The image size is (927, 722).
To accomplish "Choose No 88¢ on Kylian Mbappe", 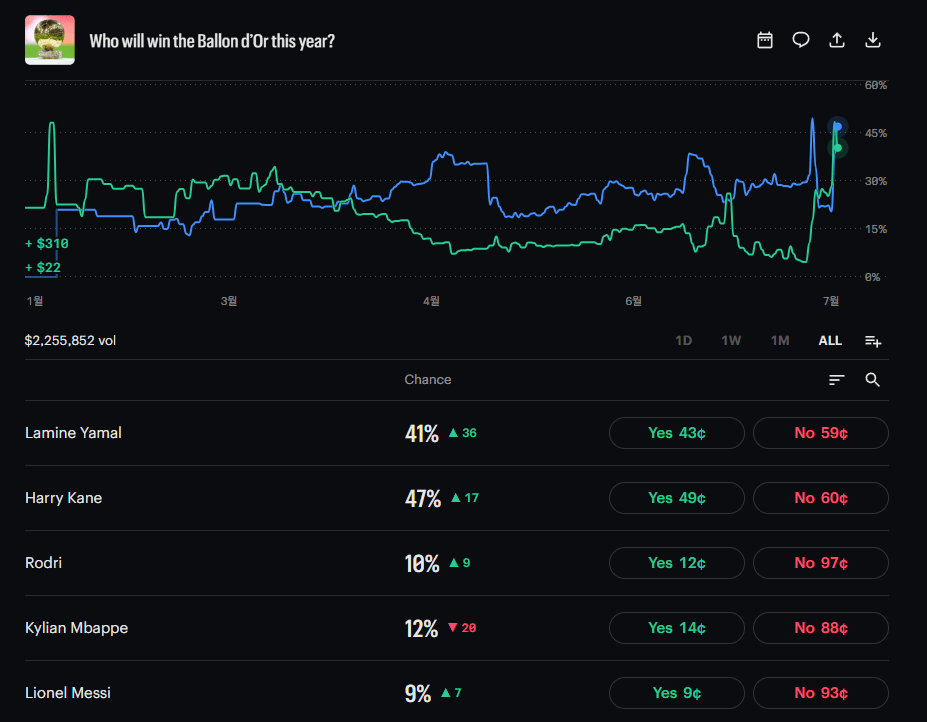I will coord(821,628).
